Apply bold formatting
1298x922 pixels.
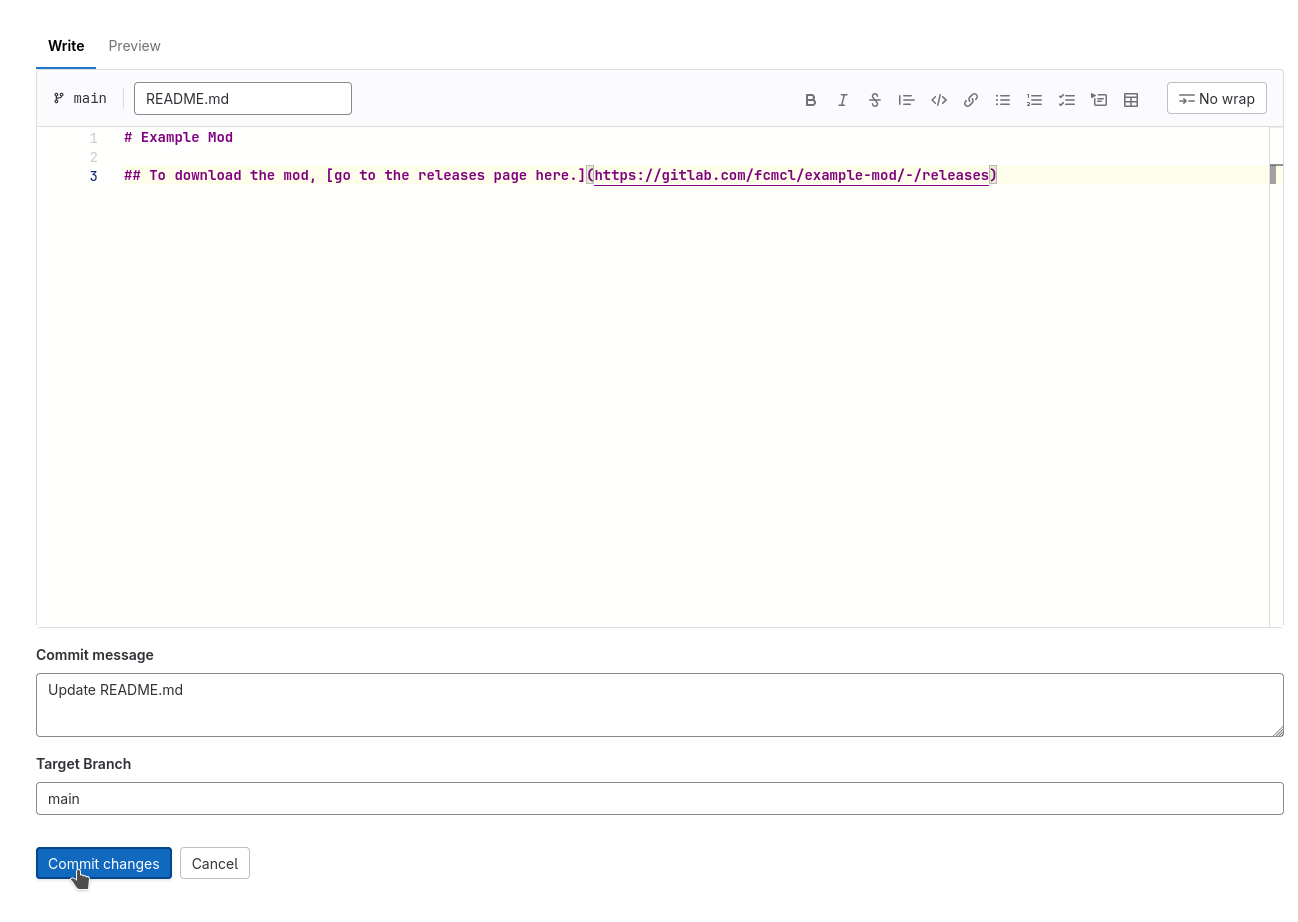[x=811, y=100]
